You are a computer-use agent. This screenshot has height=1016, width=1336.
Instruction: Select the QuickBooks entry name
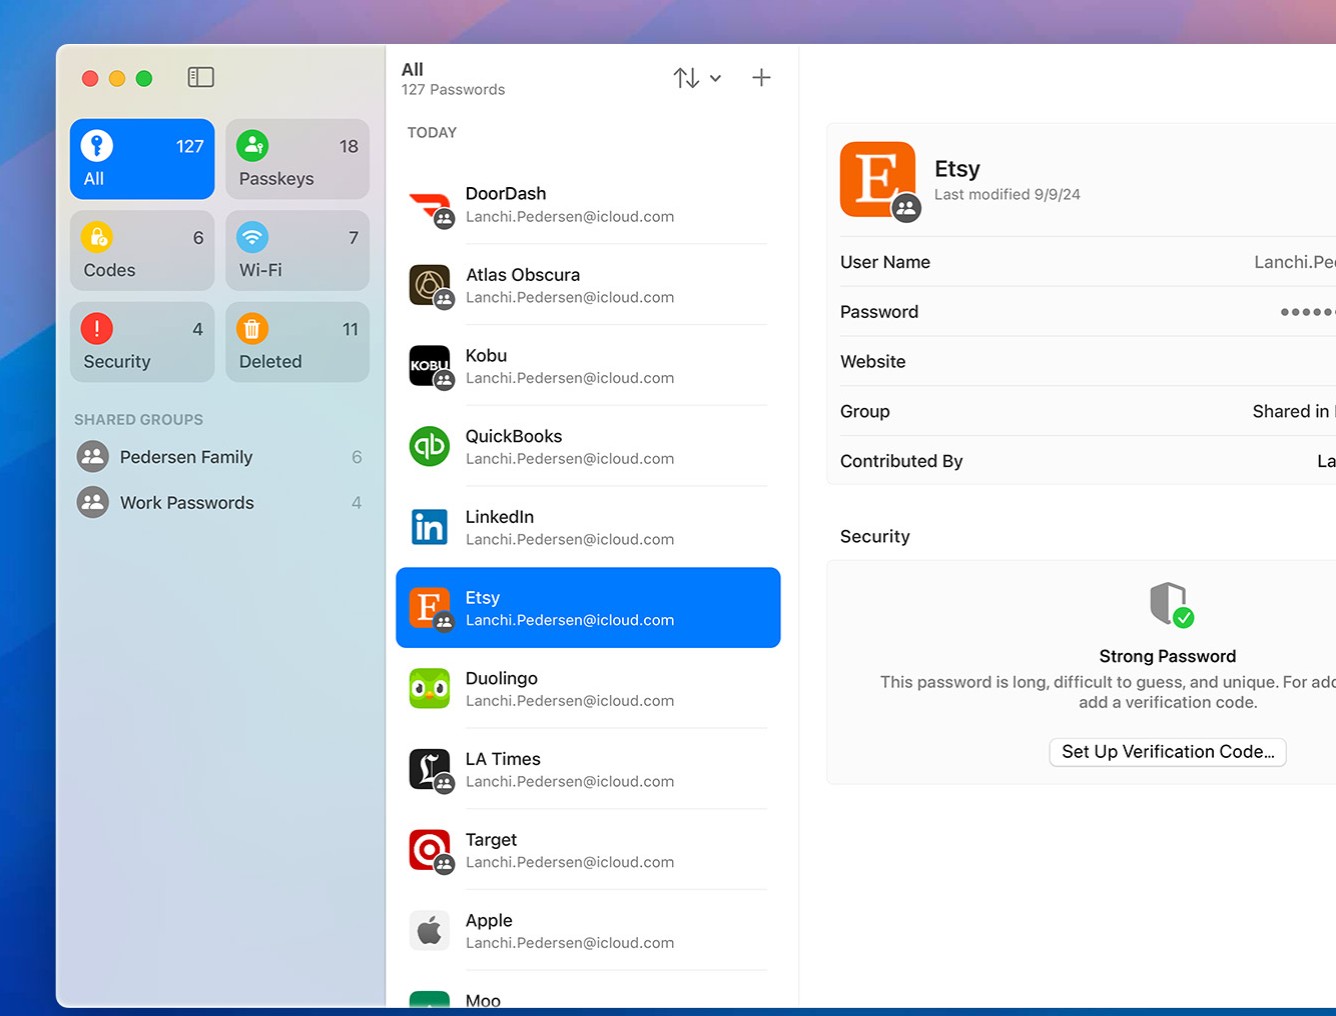coord(514,436)
